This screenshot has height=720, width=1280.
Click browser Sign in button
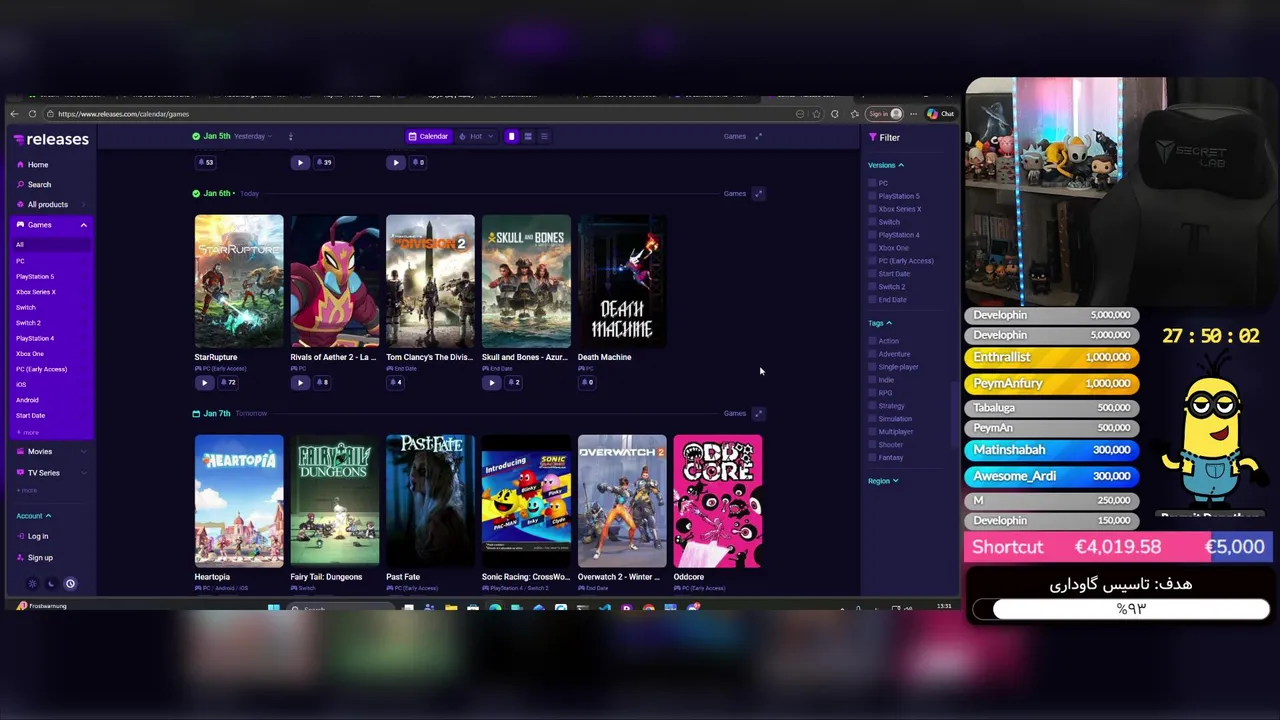(x=884, y=114)
